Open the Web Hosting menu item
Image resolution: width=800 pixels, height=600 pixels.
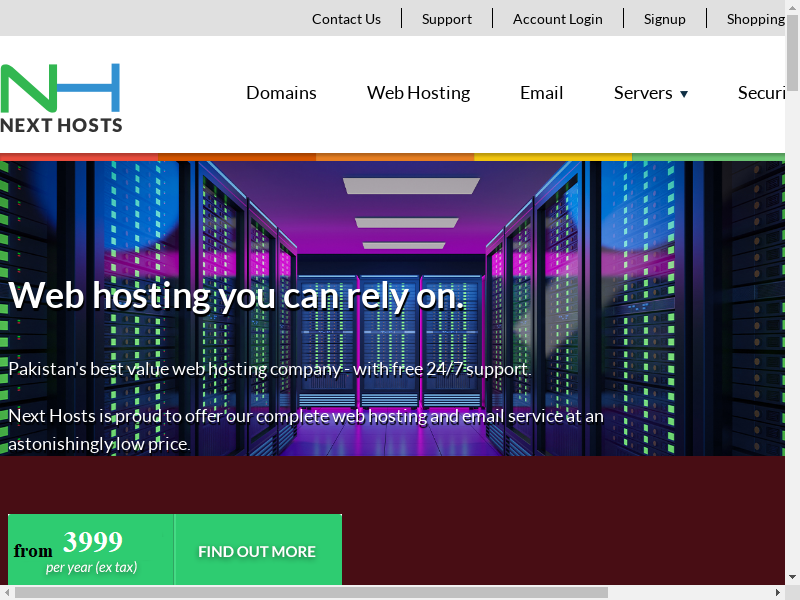[418, 93]
